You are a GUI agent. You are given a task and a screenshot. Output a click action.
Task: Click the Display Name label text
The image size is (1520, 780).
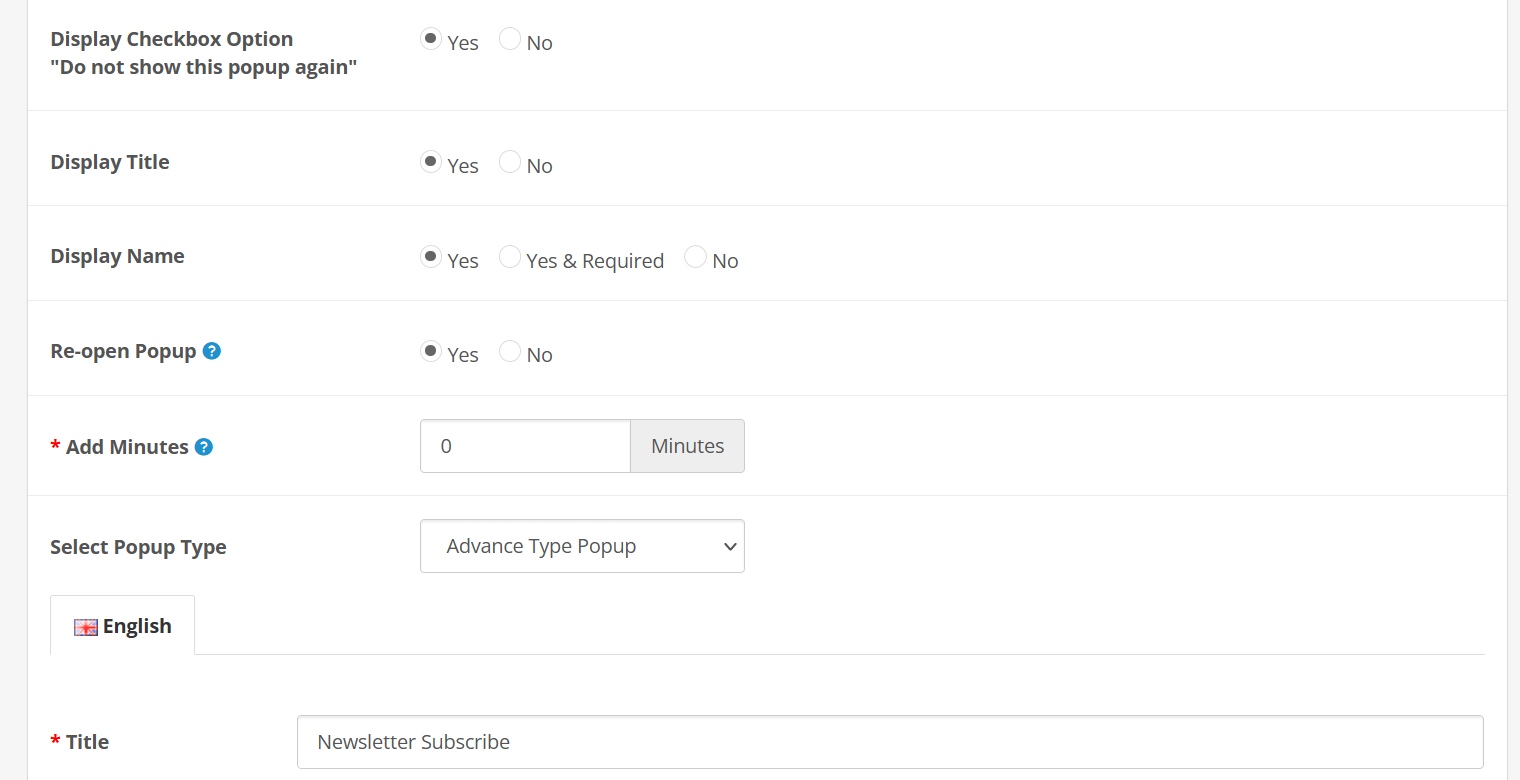[x=117, y=256]
